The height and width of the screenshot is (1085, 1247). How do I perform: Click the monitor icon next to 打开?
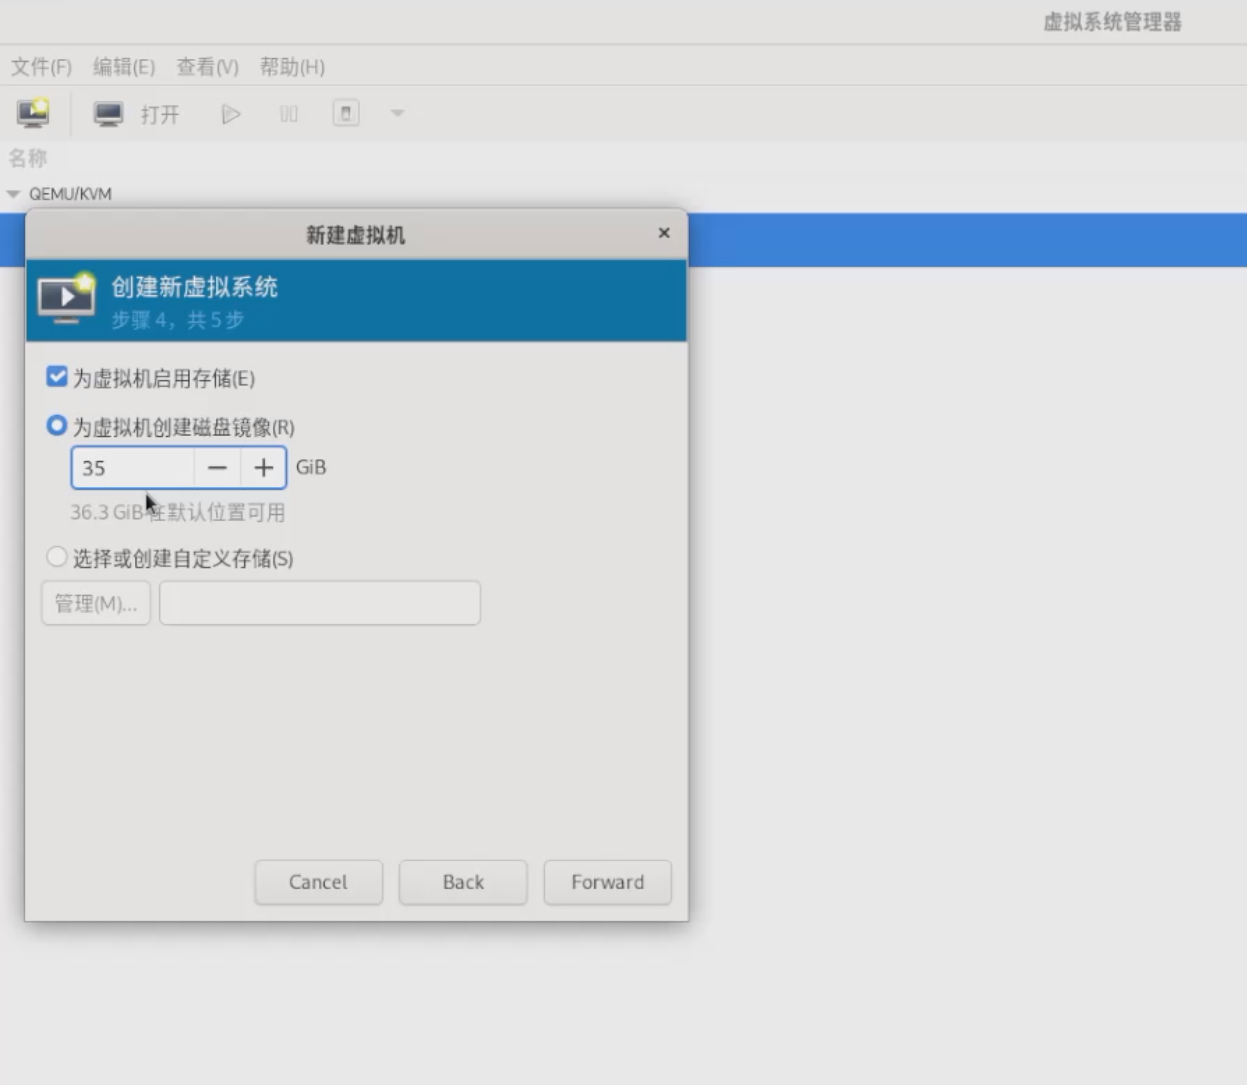click(x=108, y=114)
